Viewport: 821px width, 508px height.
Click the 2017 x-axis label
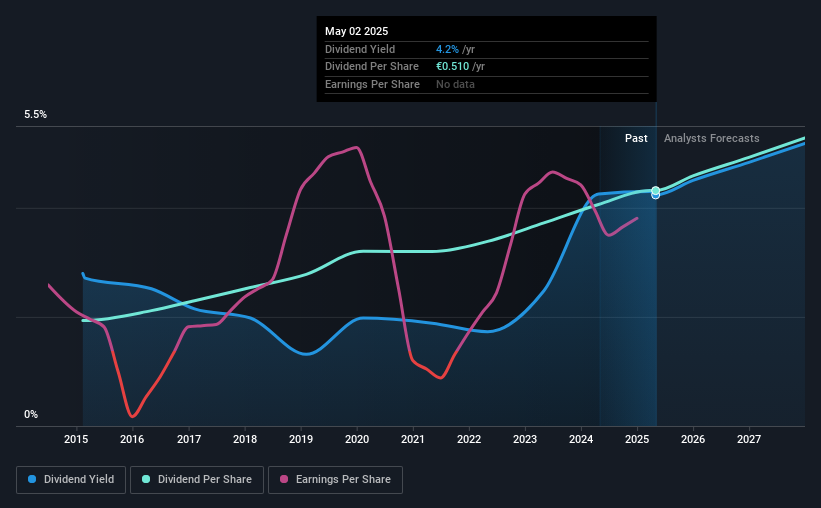pos(188,439)
